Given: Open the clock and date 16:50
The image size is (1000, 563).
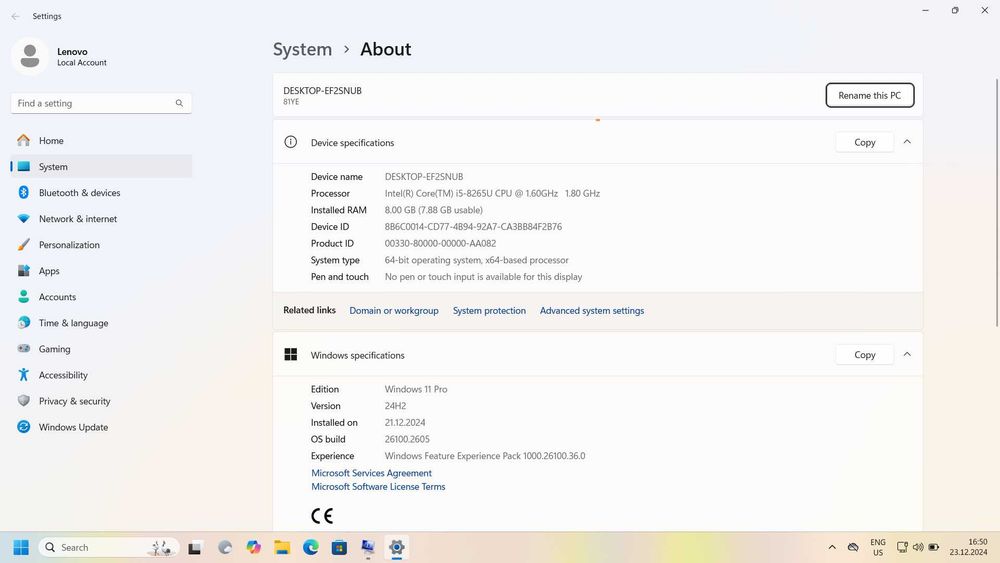Looking at the screenshot, I should [x=968, y=547].
